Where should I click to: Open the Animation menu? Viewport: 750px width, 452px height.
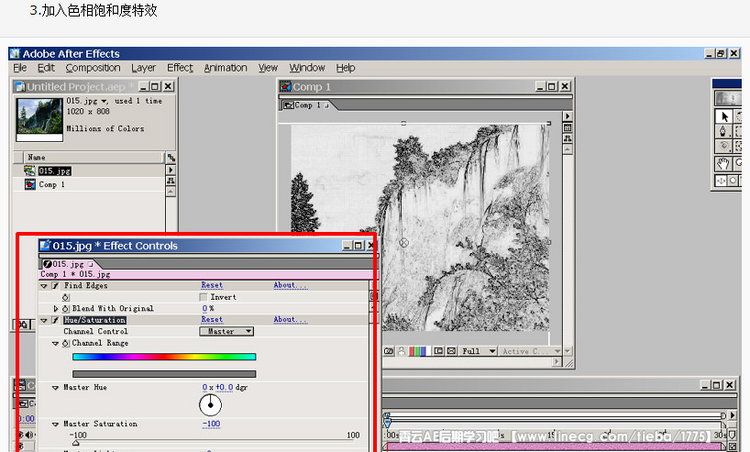(x=225, y=68)
